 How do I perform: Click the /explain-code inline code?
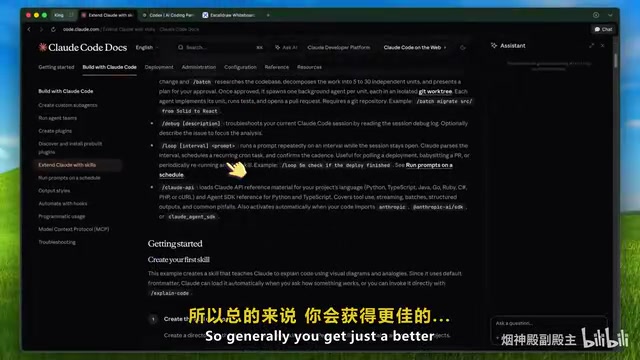pyautogui.click(x=169, y=293)
